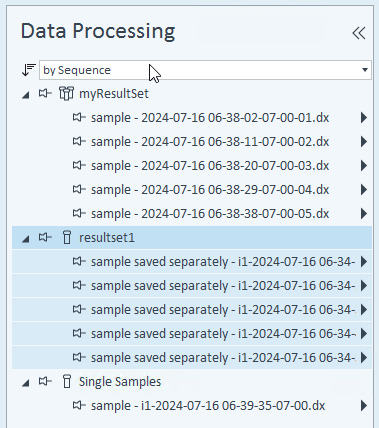
Task: Collapse the myResultSet tree node
Action: [x=26, y=95]
